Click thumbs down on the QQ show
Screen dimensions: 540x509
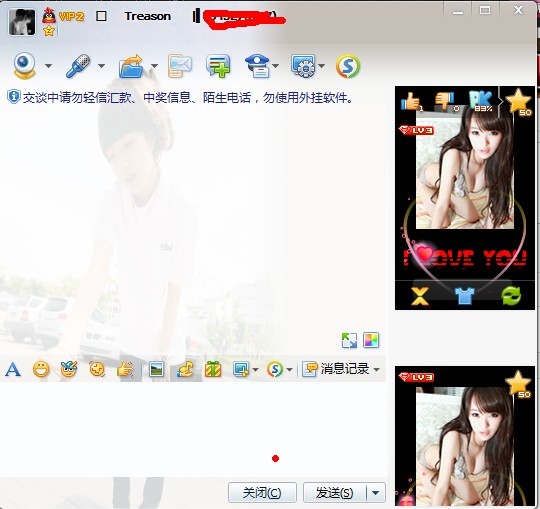[445, 101]
